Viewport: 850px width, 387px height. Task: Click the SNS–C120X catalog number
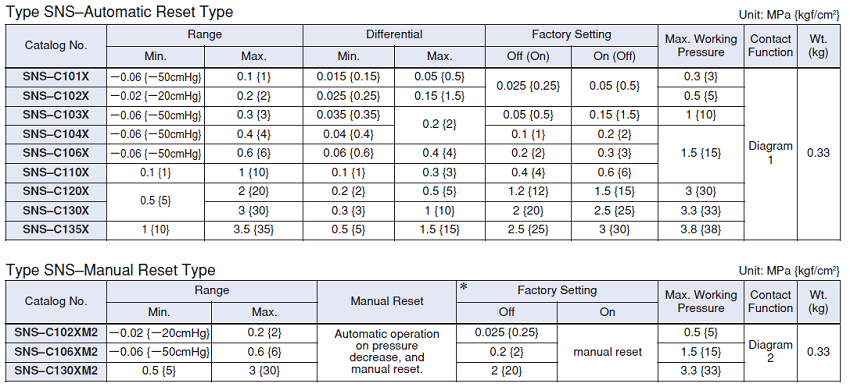click(x=56, y=192)
